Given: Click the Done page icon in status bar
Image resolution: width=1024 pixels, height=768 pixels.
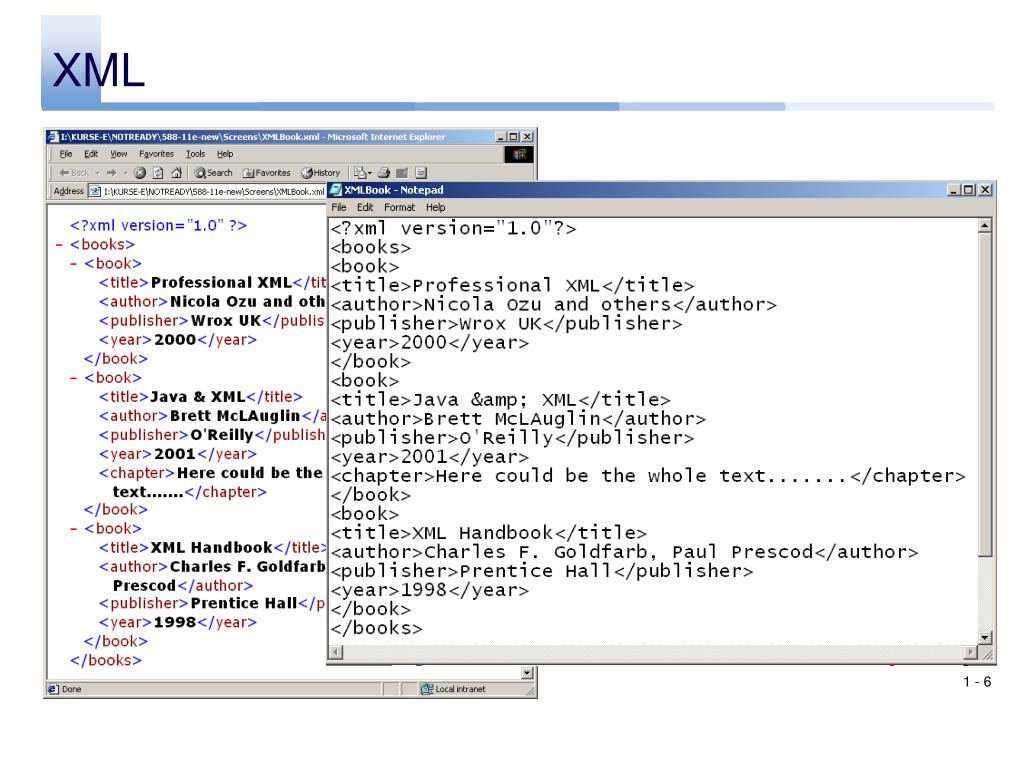Looking at the screenshot, I should pos(54,689).
